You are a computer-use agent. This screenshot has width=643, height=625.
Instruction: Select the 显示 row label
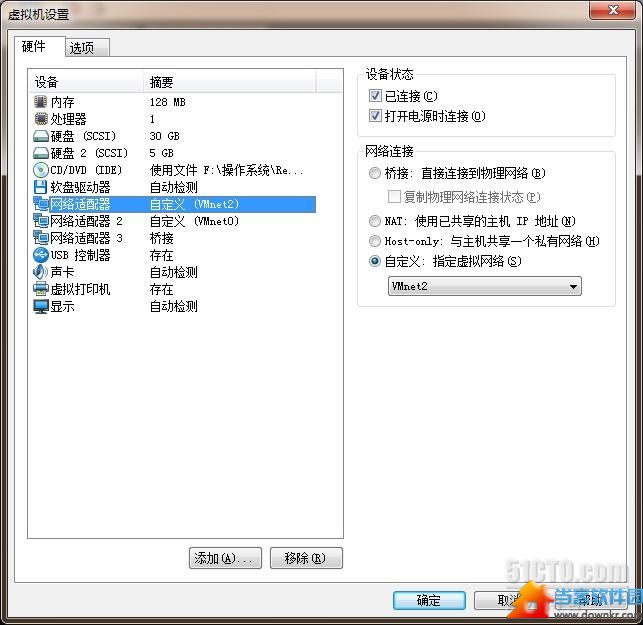pos(62,306)
